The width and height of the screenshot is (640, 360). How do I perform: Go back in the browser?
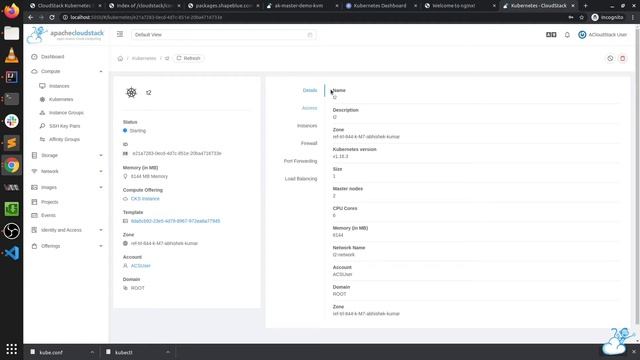(x=31, y=17)
